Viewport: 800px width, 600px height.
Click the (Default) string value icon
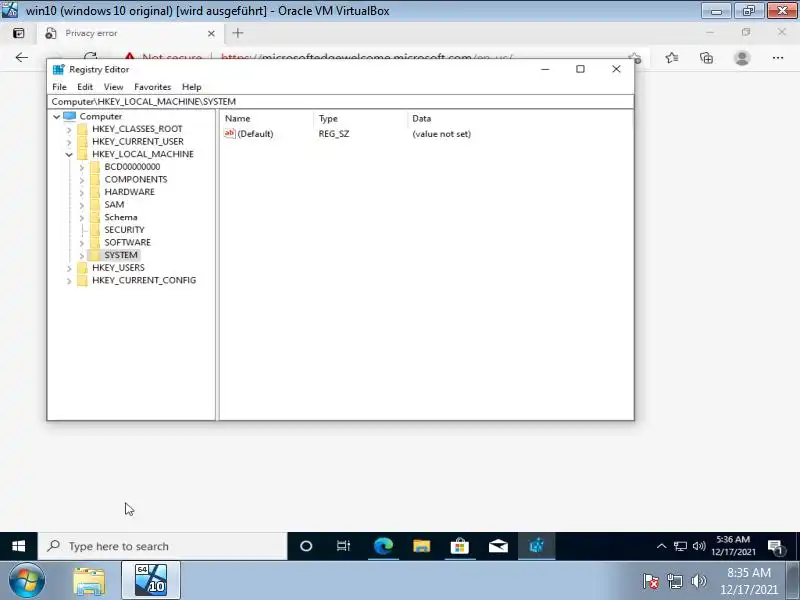pyautogui.click(x=230, y=134)
